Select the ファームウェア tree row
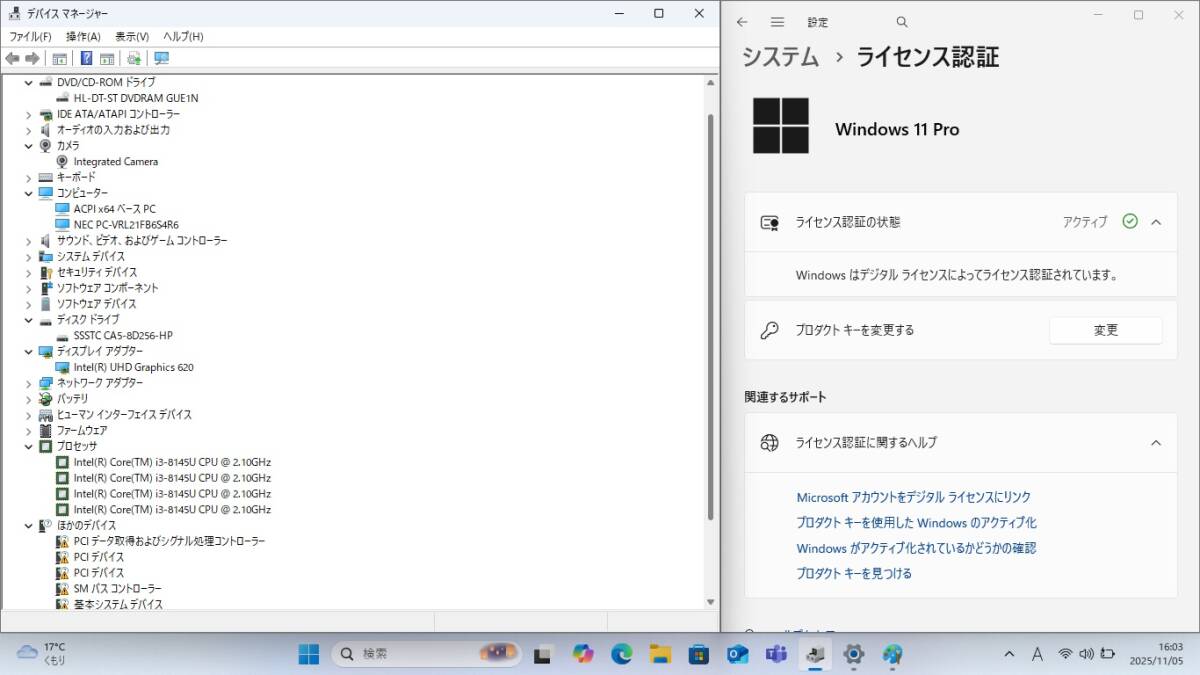The image size is (1200, 675). (x=82, y=430)
